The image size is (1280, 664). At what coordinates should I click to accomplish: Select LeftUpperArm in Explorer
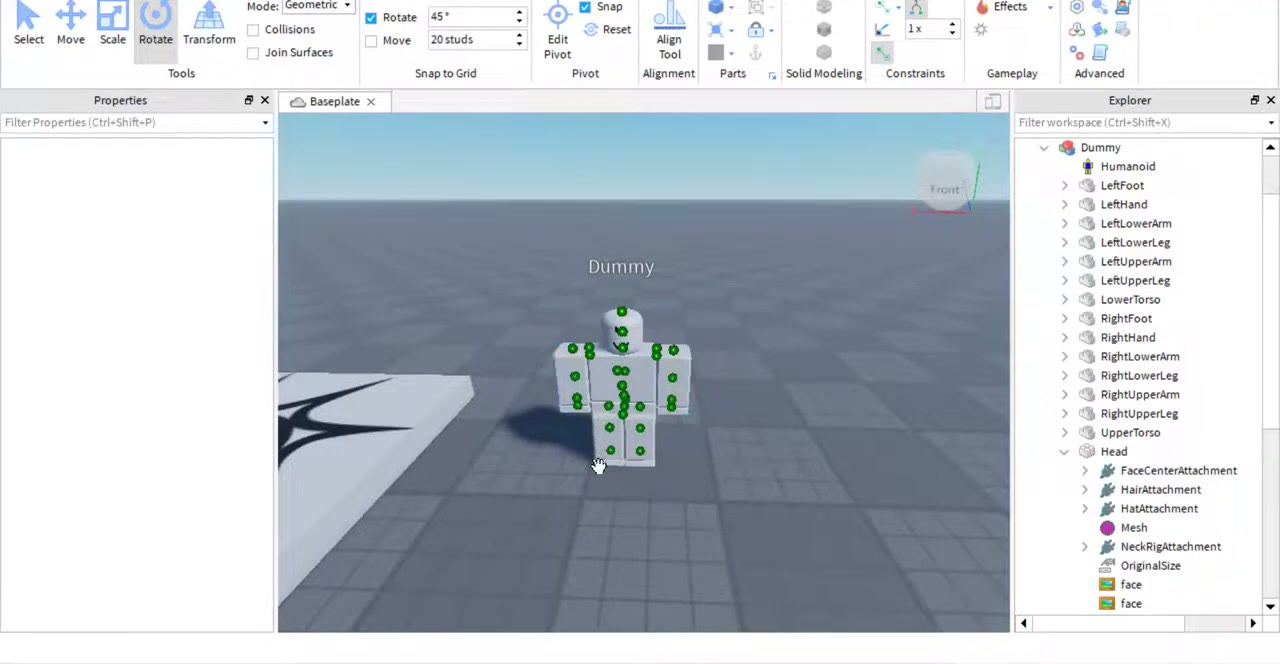tap(1135, 262)
